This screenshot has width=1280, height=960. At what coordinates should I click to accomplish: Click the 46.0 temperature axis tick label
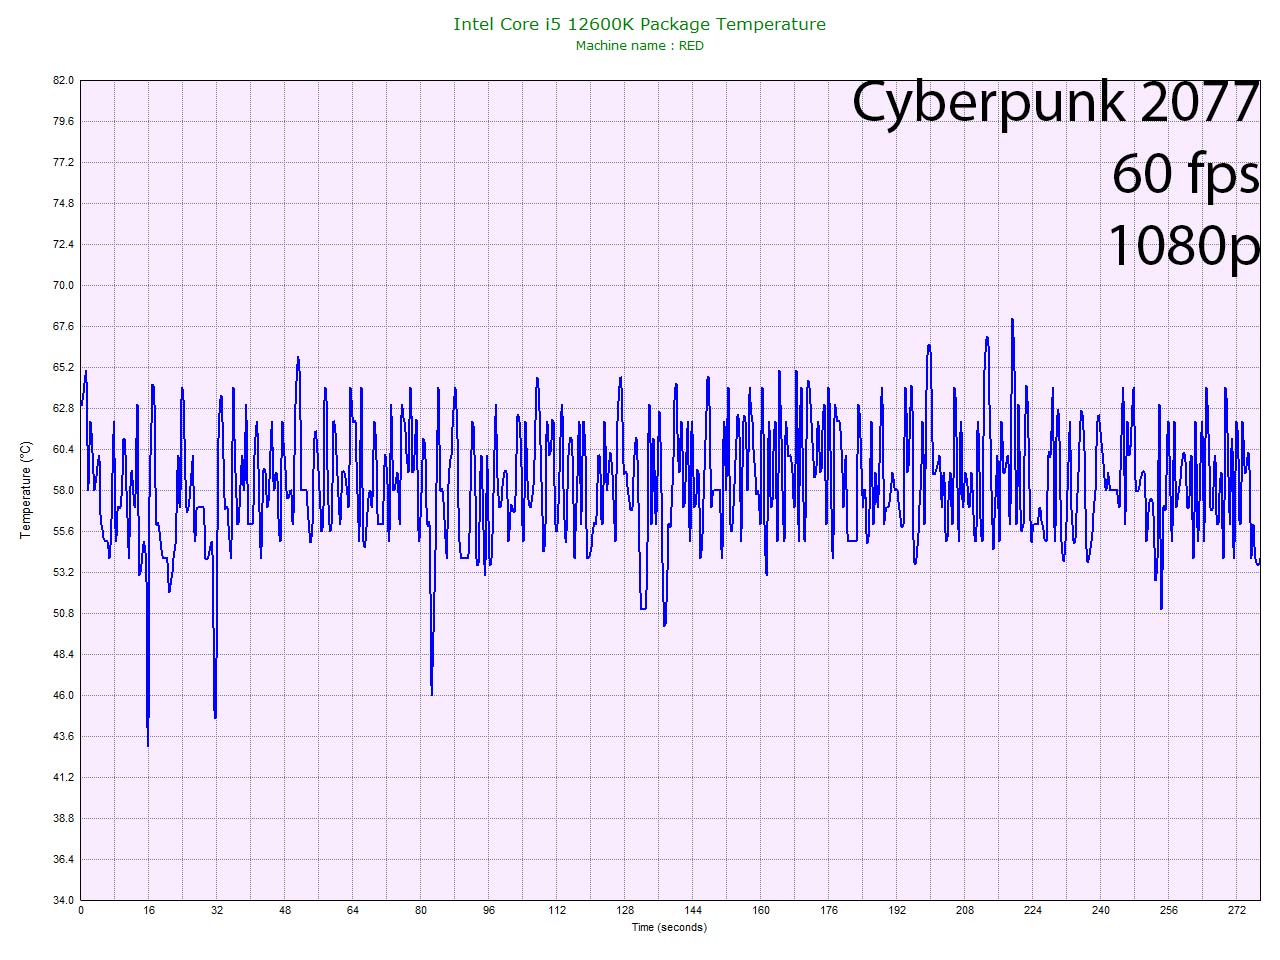pos(63,695)
